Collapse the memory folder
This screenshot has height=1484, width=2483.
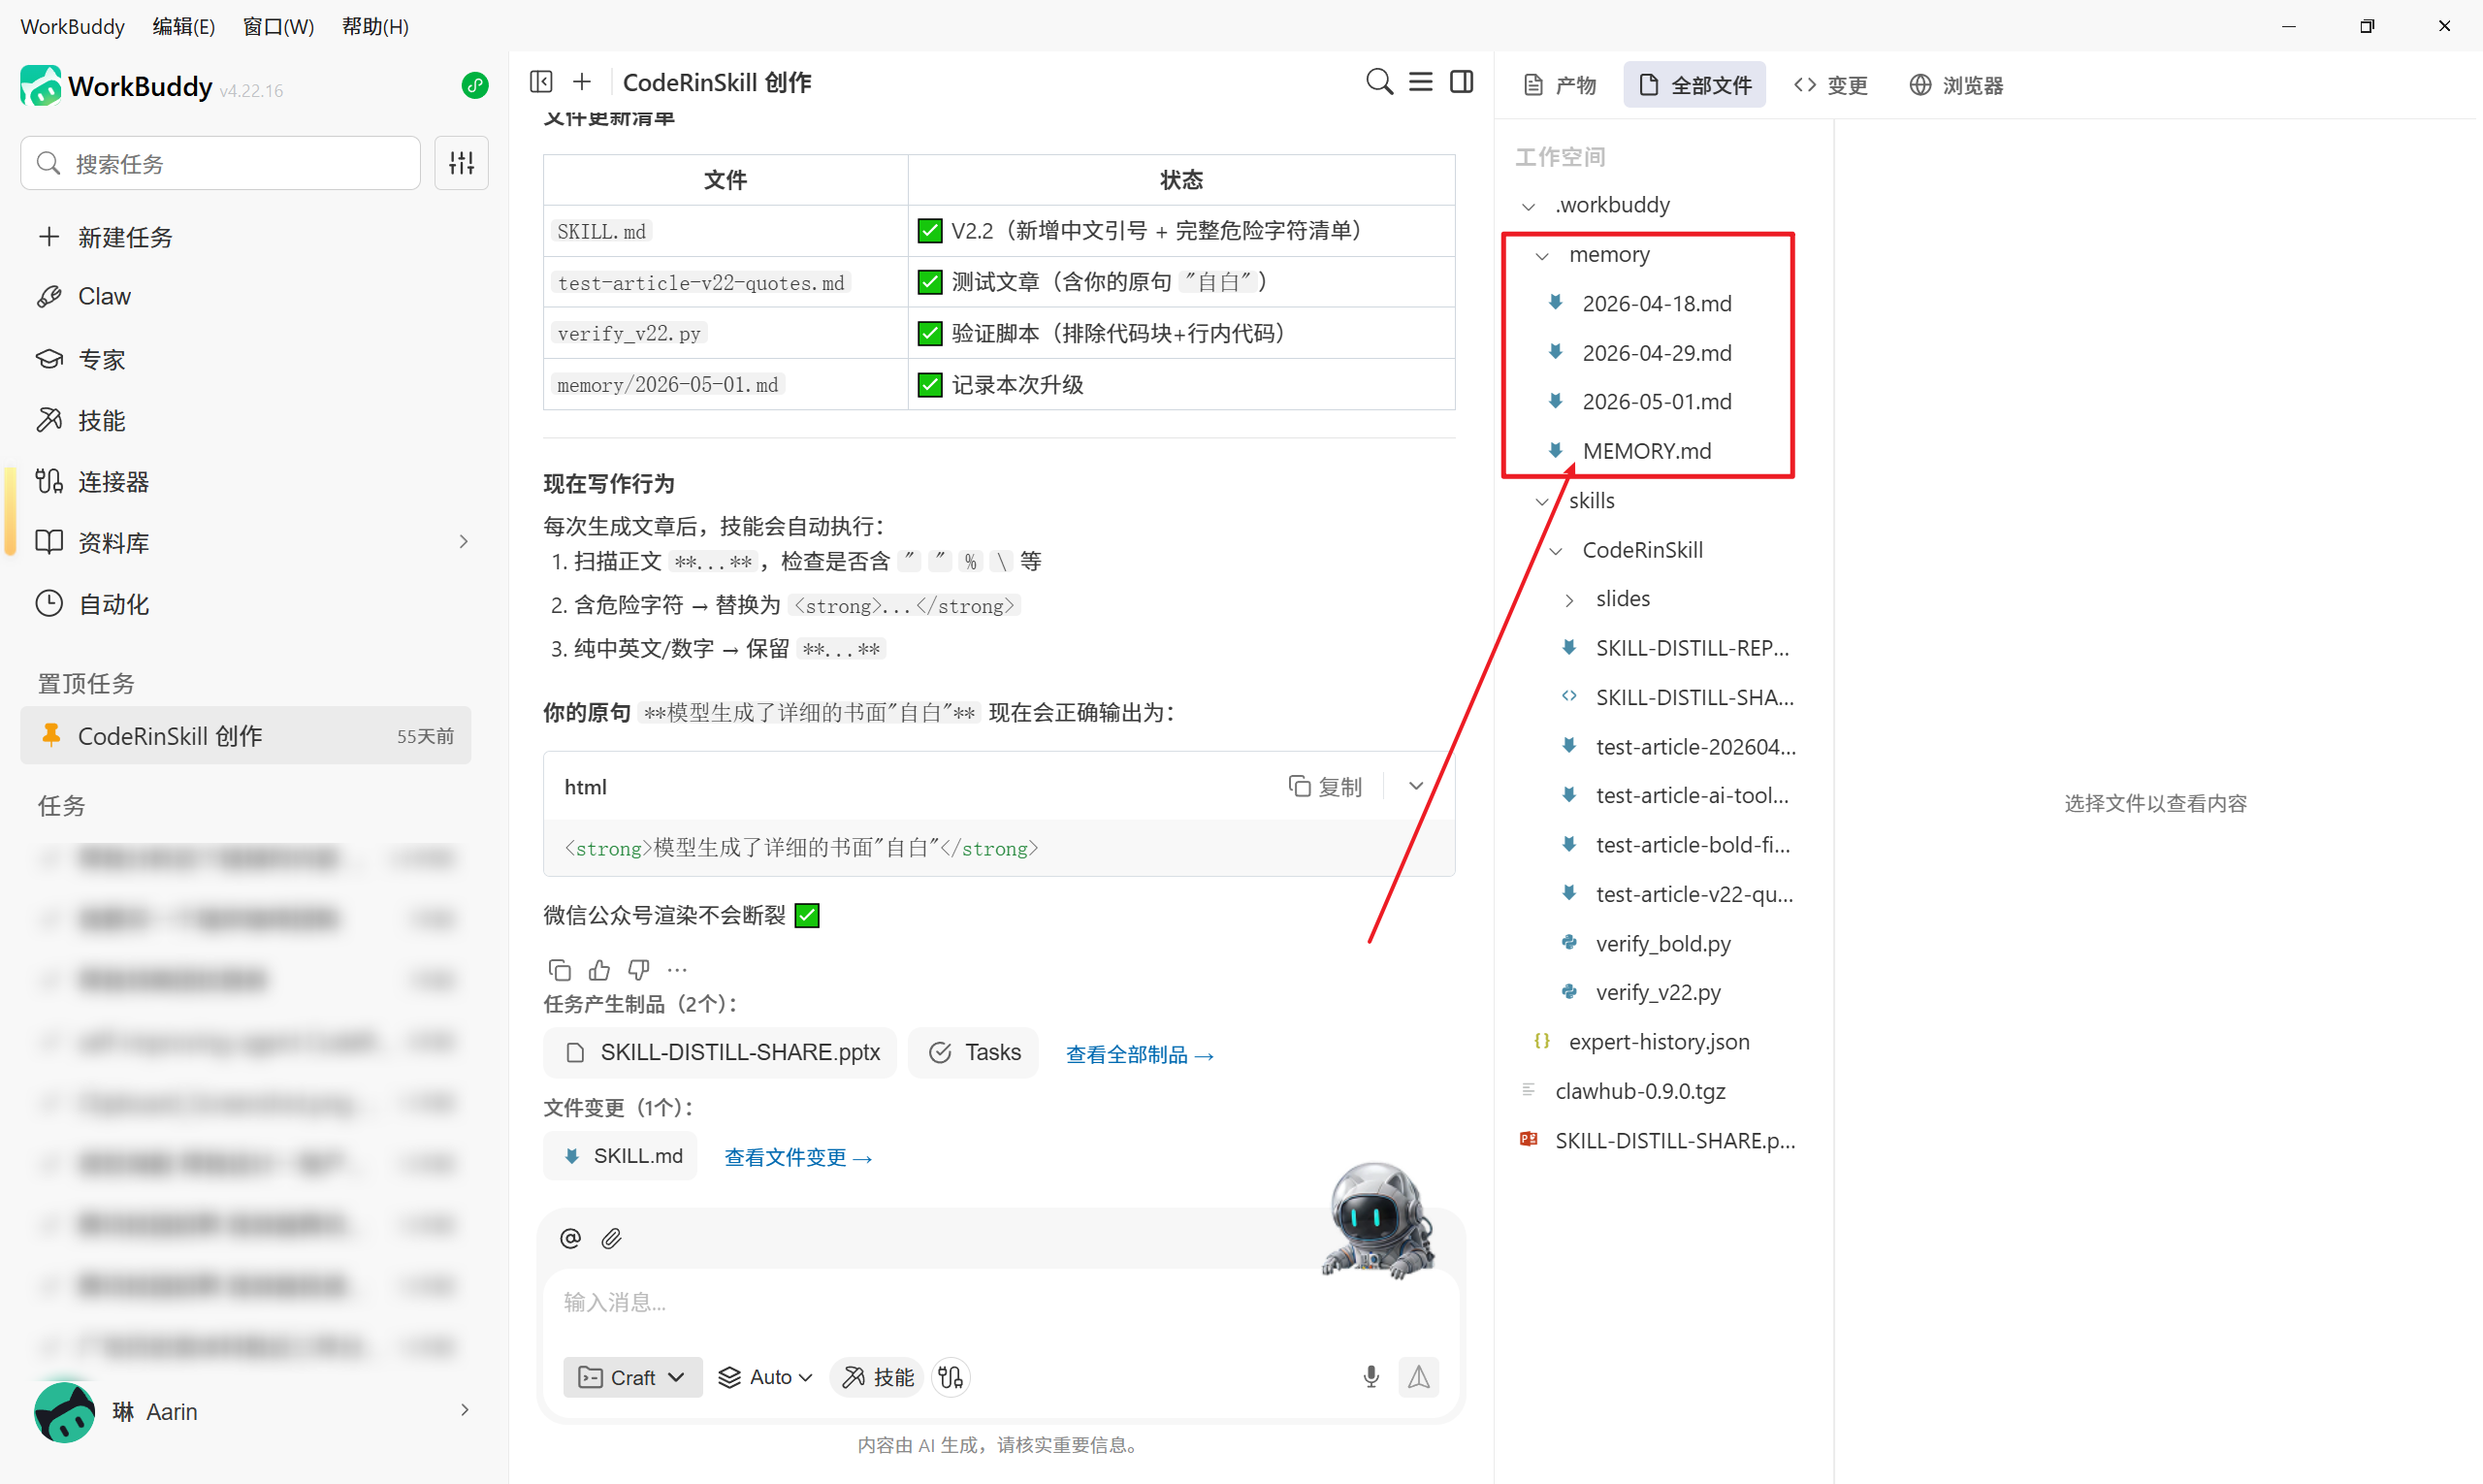[1542, 255]
